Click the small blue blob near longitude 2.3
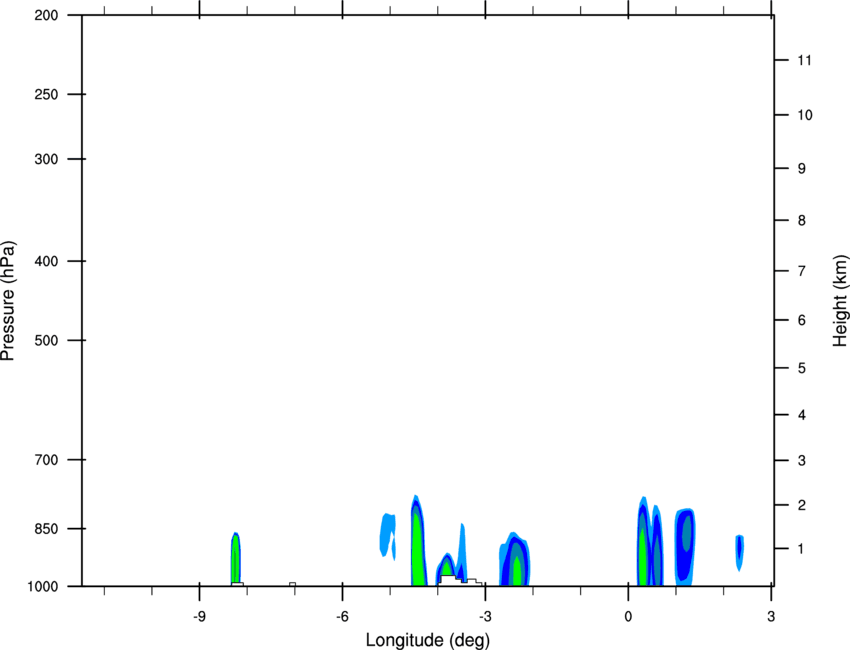The image size is (850, 650). click(739, 552)
